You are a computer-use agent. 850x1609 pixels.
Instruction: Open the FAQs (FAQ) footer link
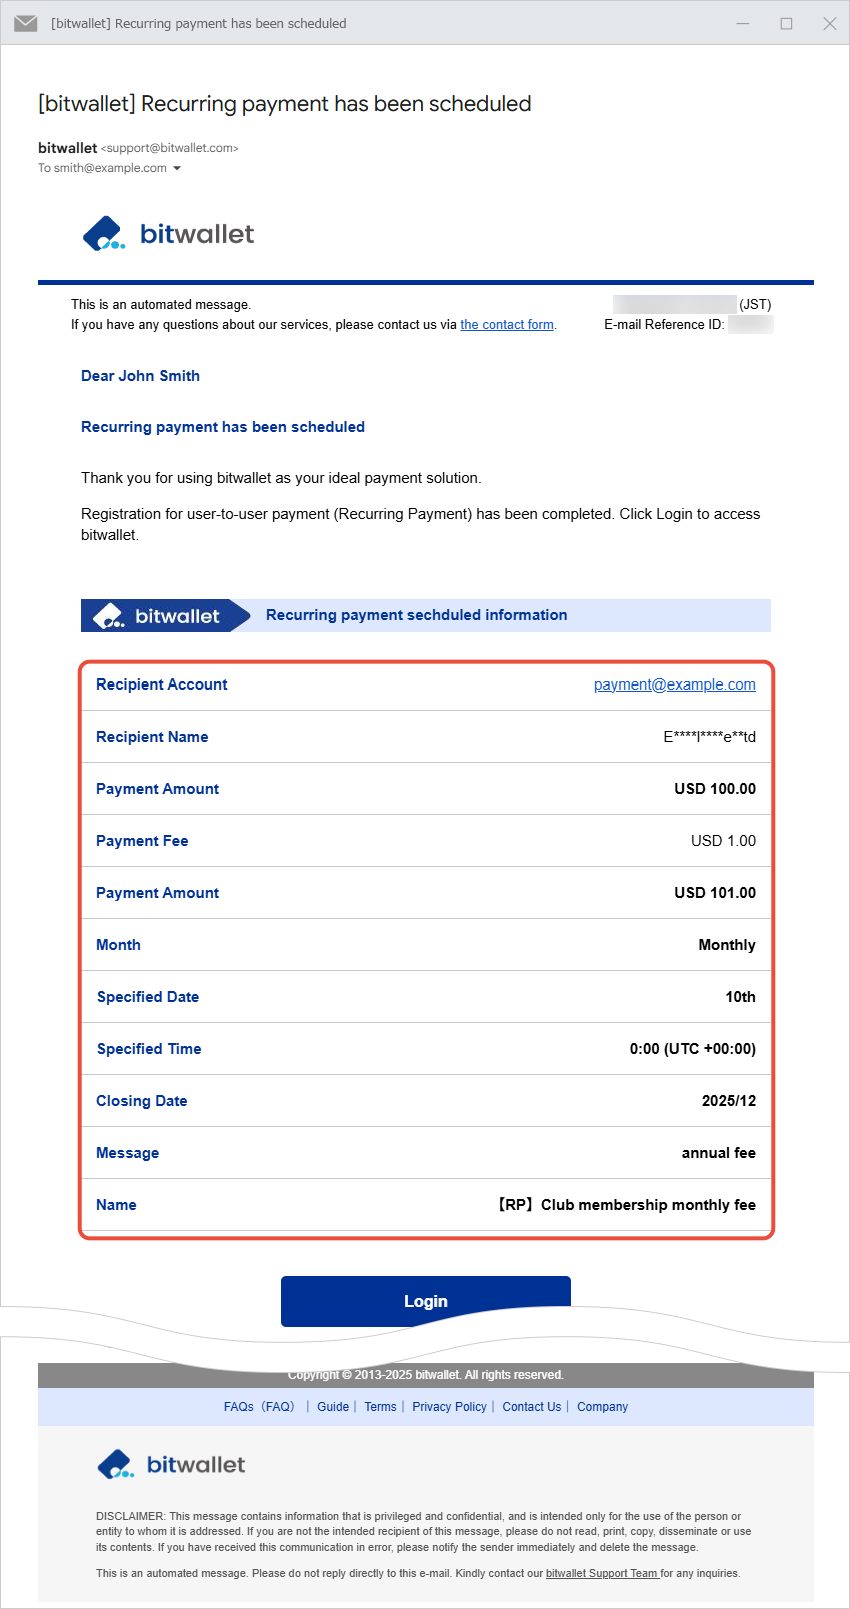(259, 1407)
